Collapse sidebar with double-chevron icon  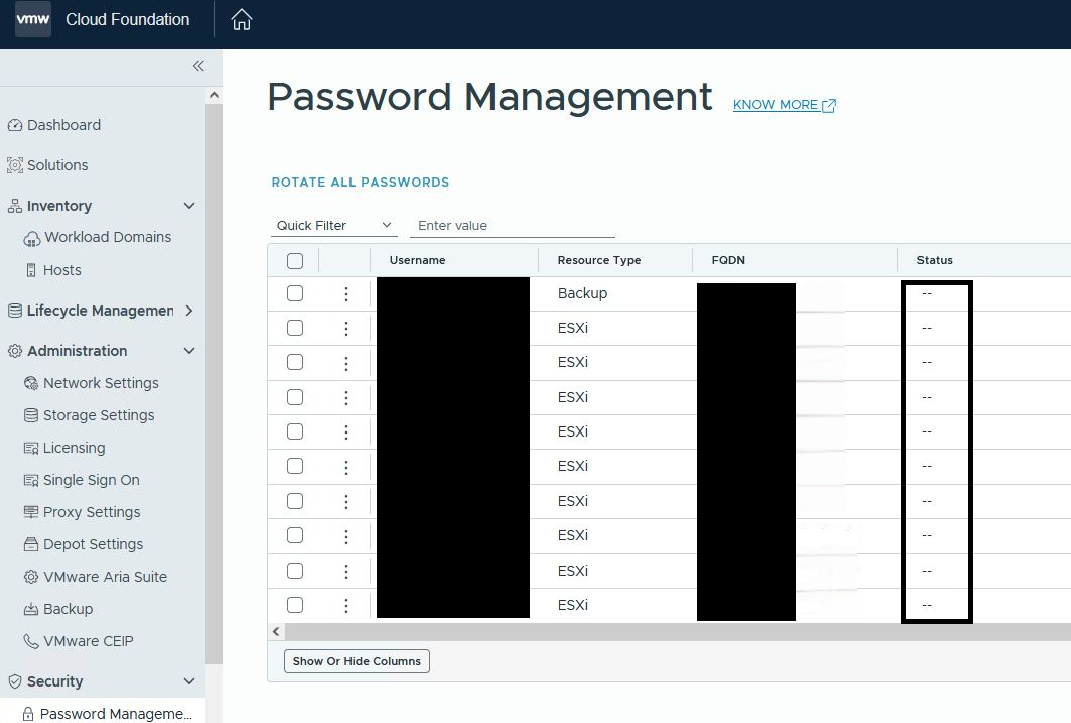click(198, 66)
